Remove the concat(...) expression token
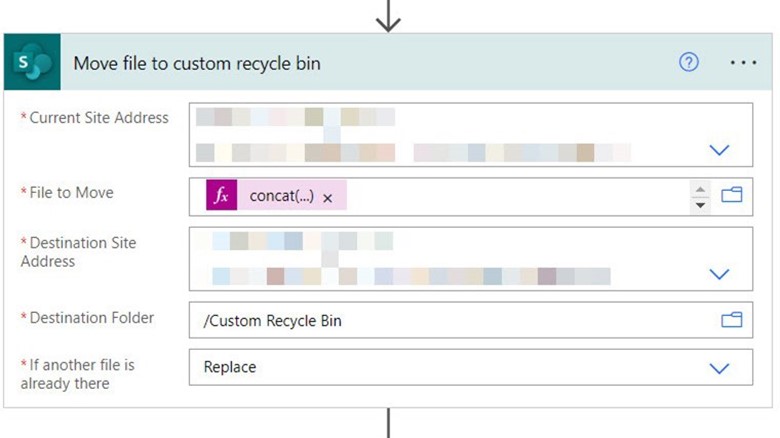780x438 pixels. pos(328,198)
